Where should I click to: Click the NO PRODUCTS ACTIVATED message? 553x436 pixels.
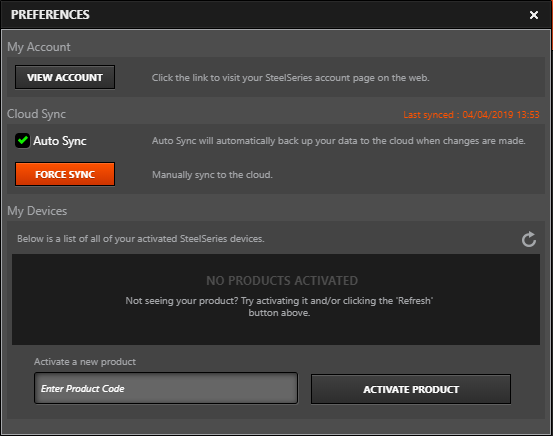coord(282,281)
